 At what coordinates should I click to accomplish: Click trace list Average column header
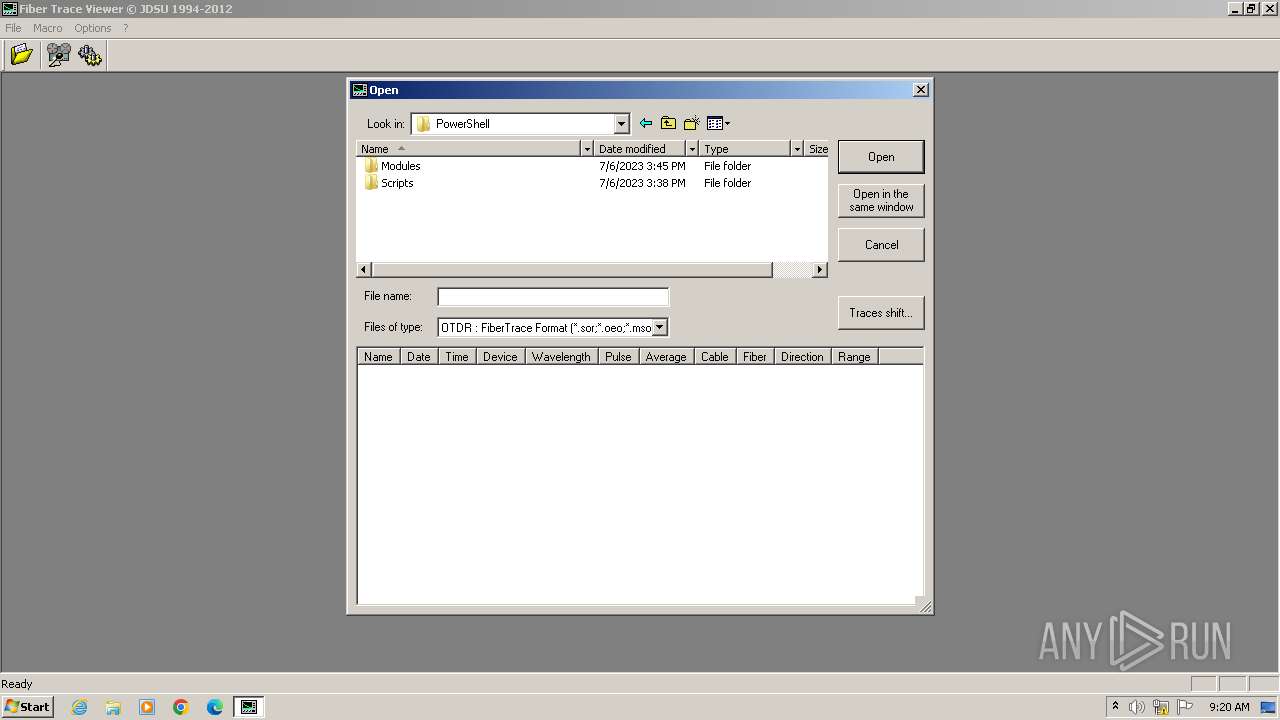point(666,357)
